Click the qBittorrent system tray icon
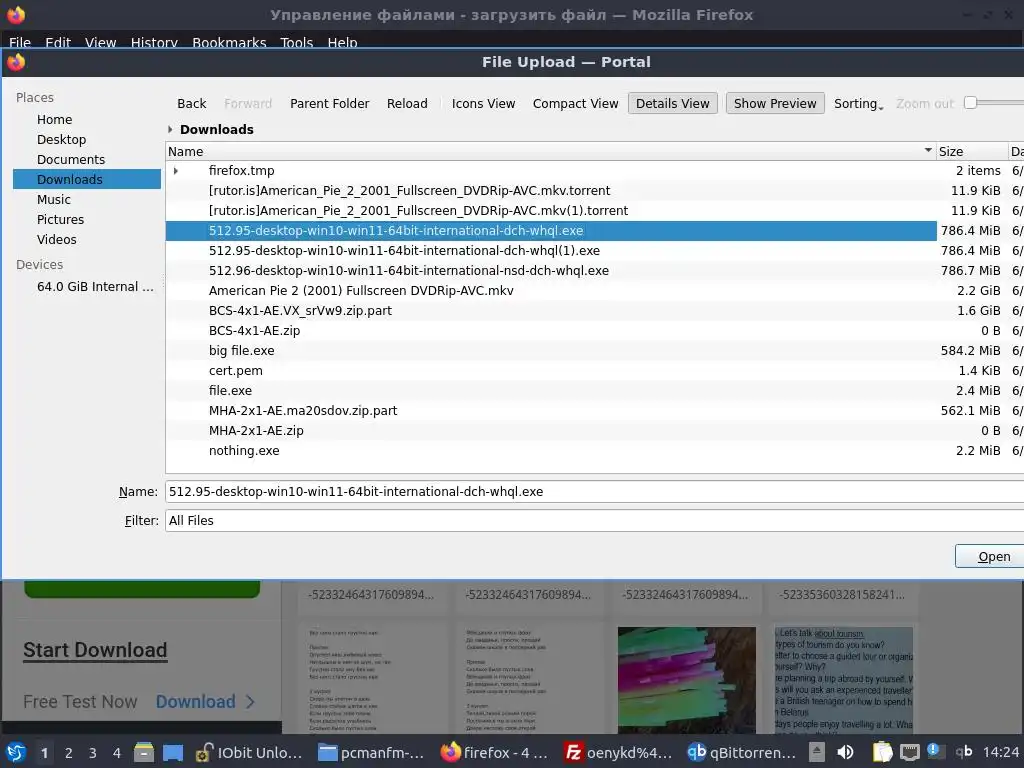Viewport: 1024px width, 768px height. click(963, 752)
